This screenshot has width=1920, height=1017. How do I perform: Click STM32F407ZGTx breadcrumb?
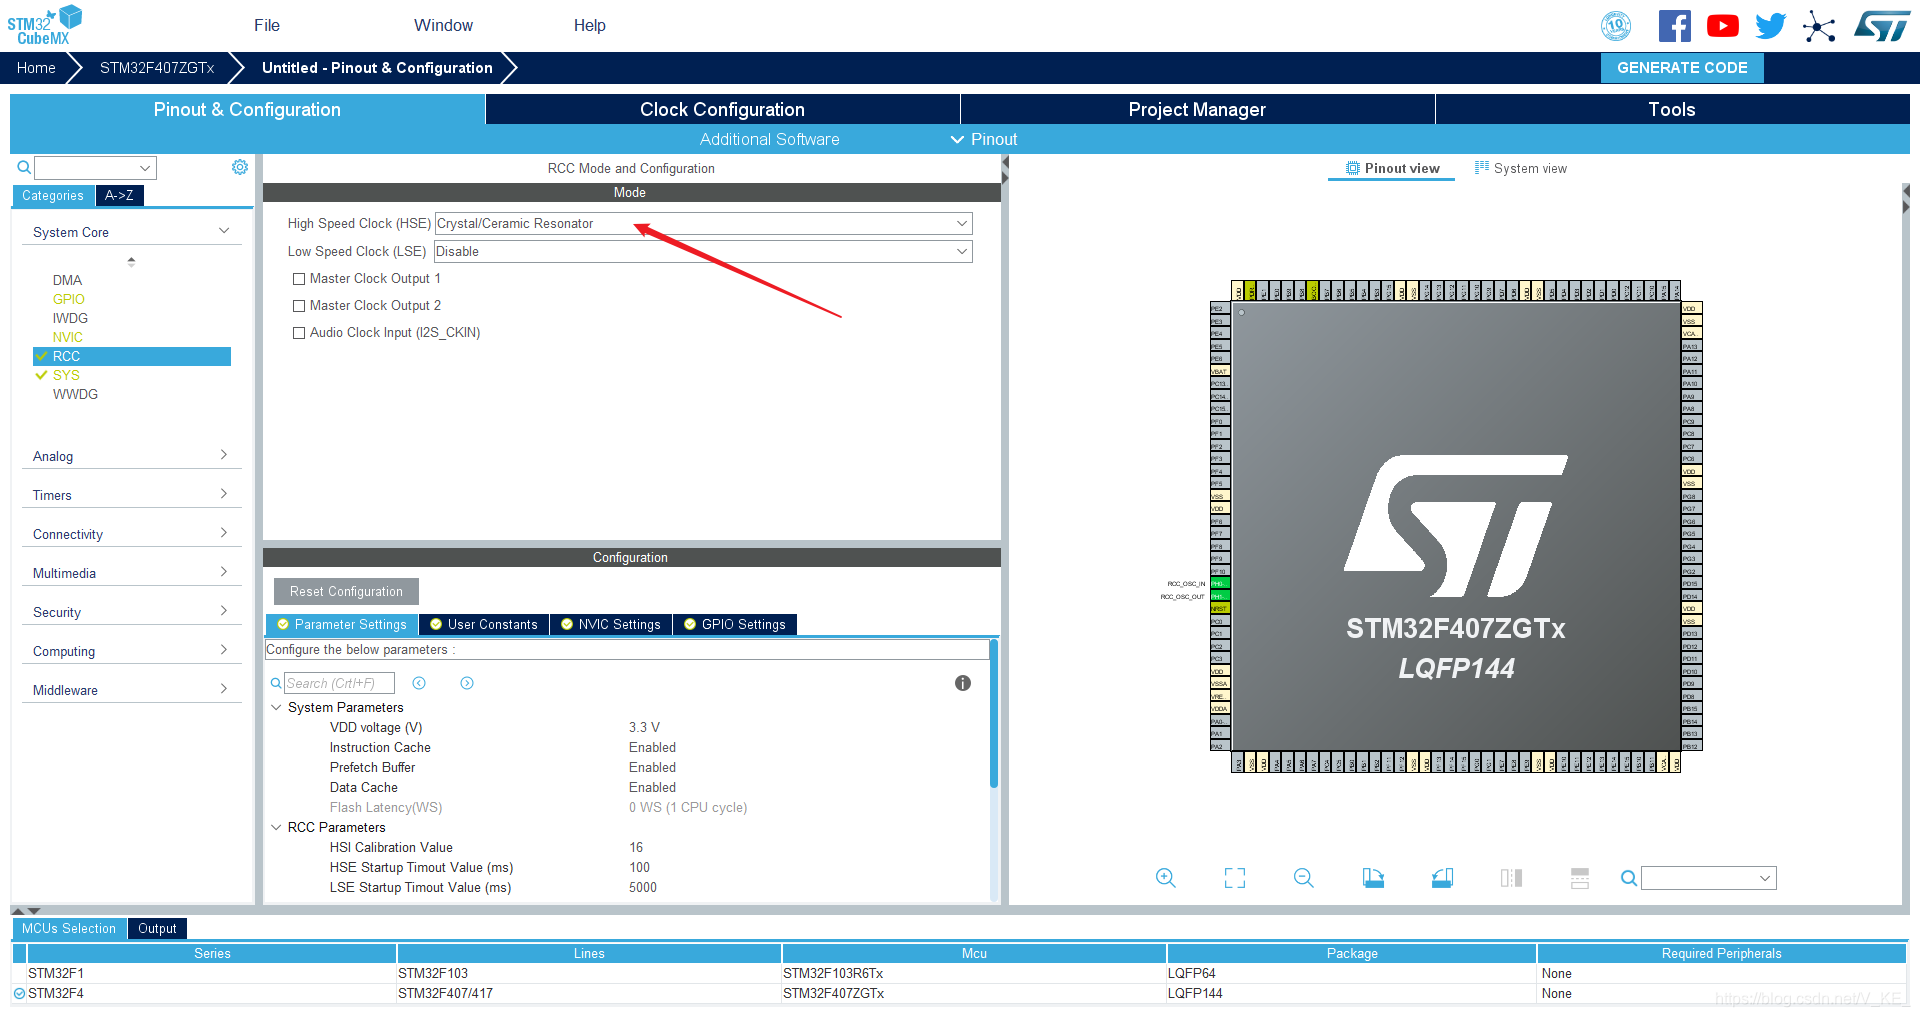[x=157, y=68]
